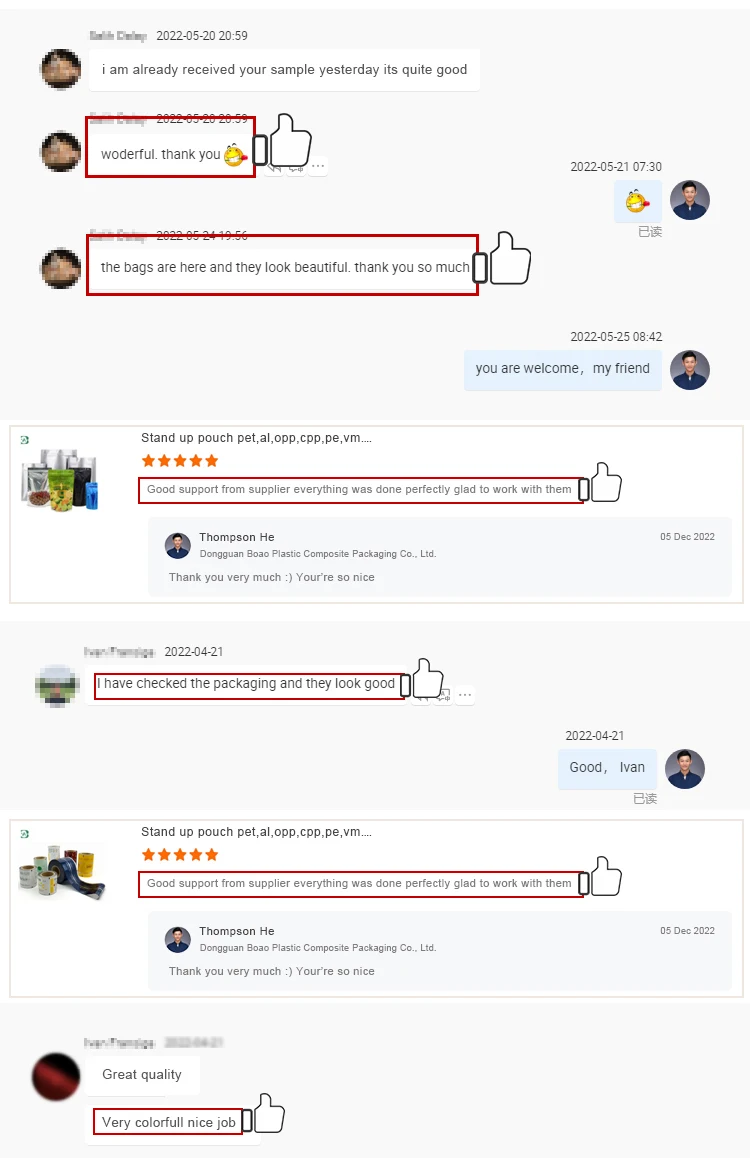Click the five-star rating on first pouch review
The image size is (750, 1158).
click(180, 461)
